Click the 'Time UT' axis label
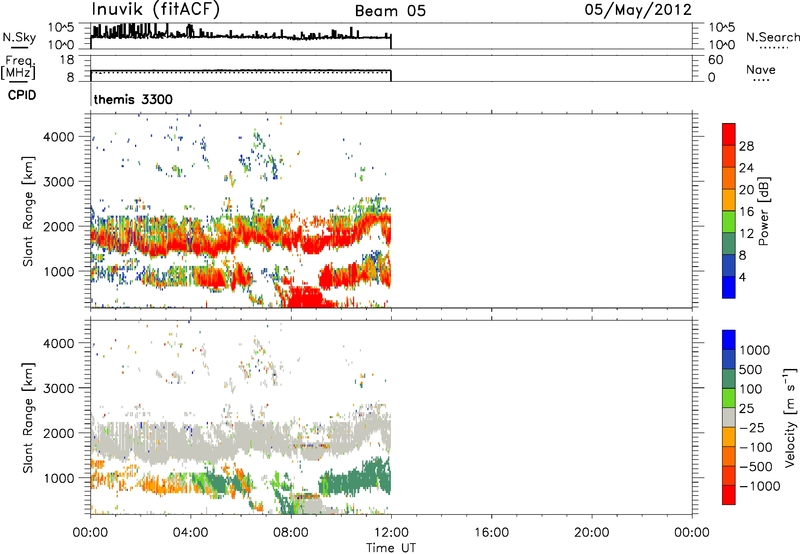Screen dimensions: 800x554 (391, 548)
